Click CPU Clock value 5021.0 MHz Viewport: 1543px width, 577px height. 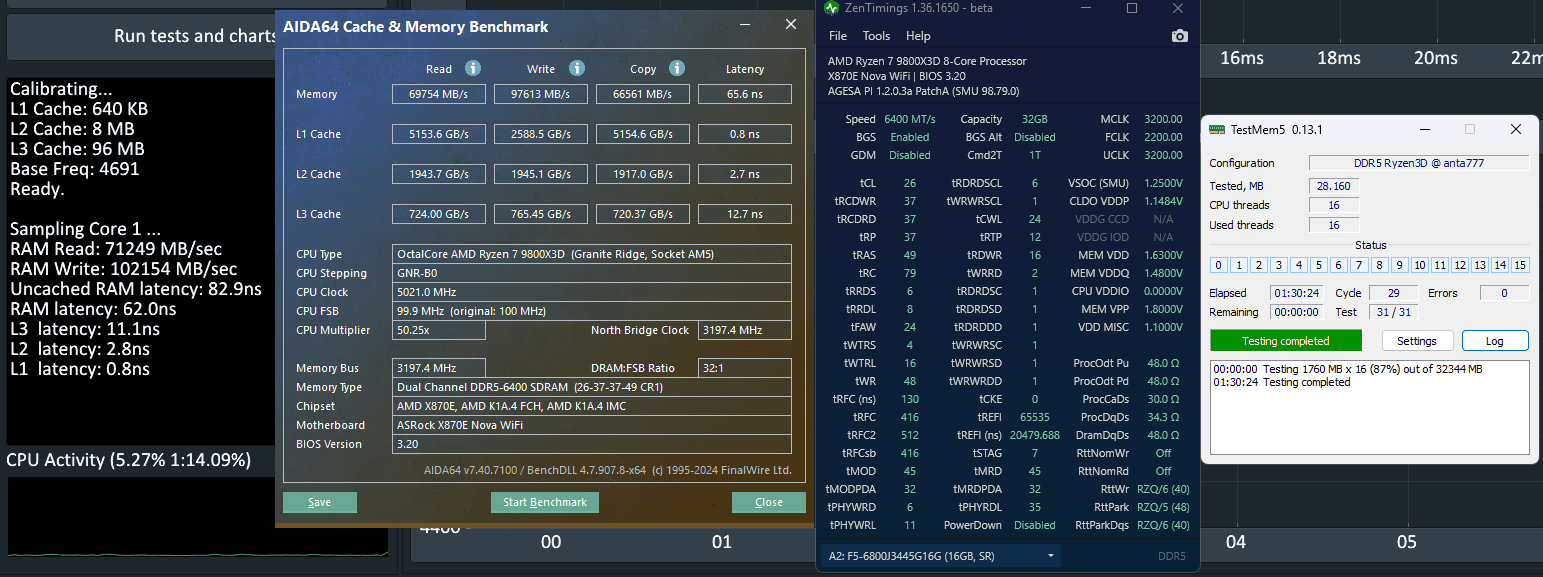point(594,292)
